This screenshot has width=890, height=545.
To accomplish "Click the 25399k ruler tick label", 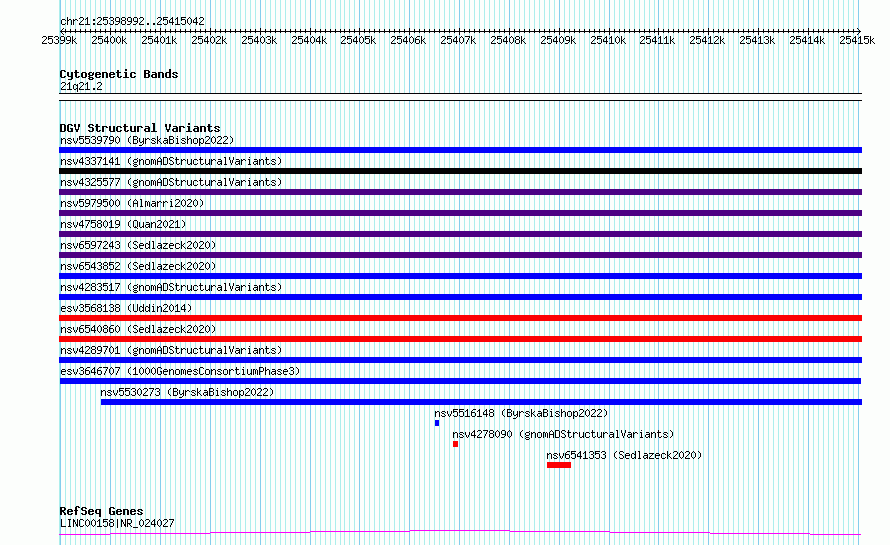I will [x=59, y=40].
